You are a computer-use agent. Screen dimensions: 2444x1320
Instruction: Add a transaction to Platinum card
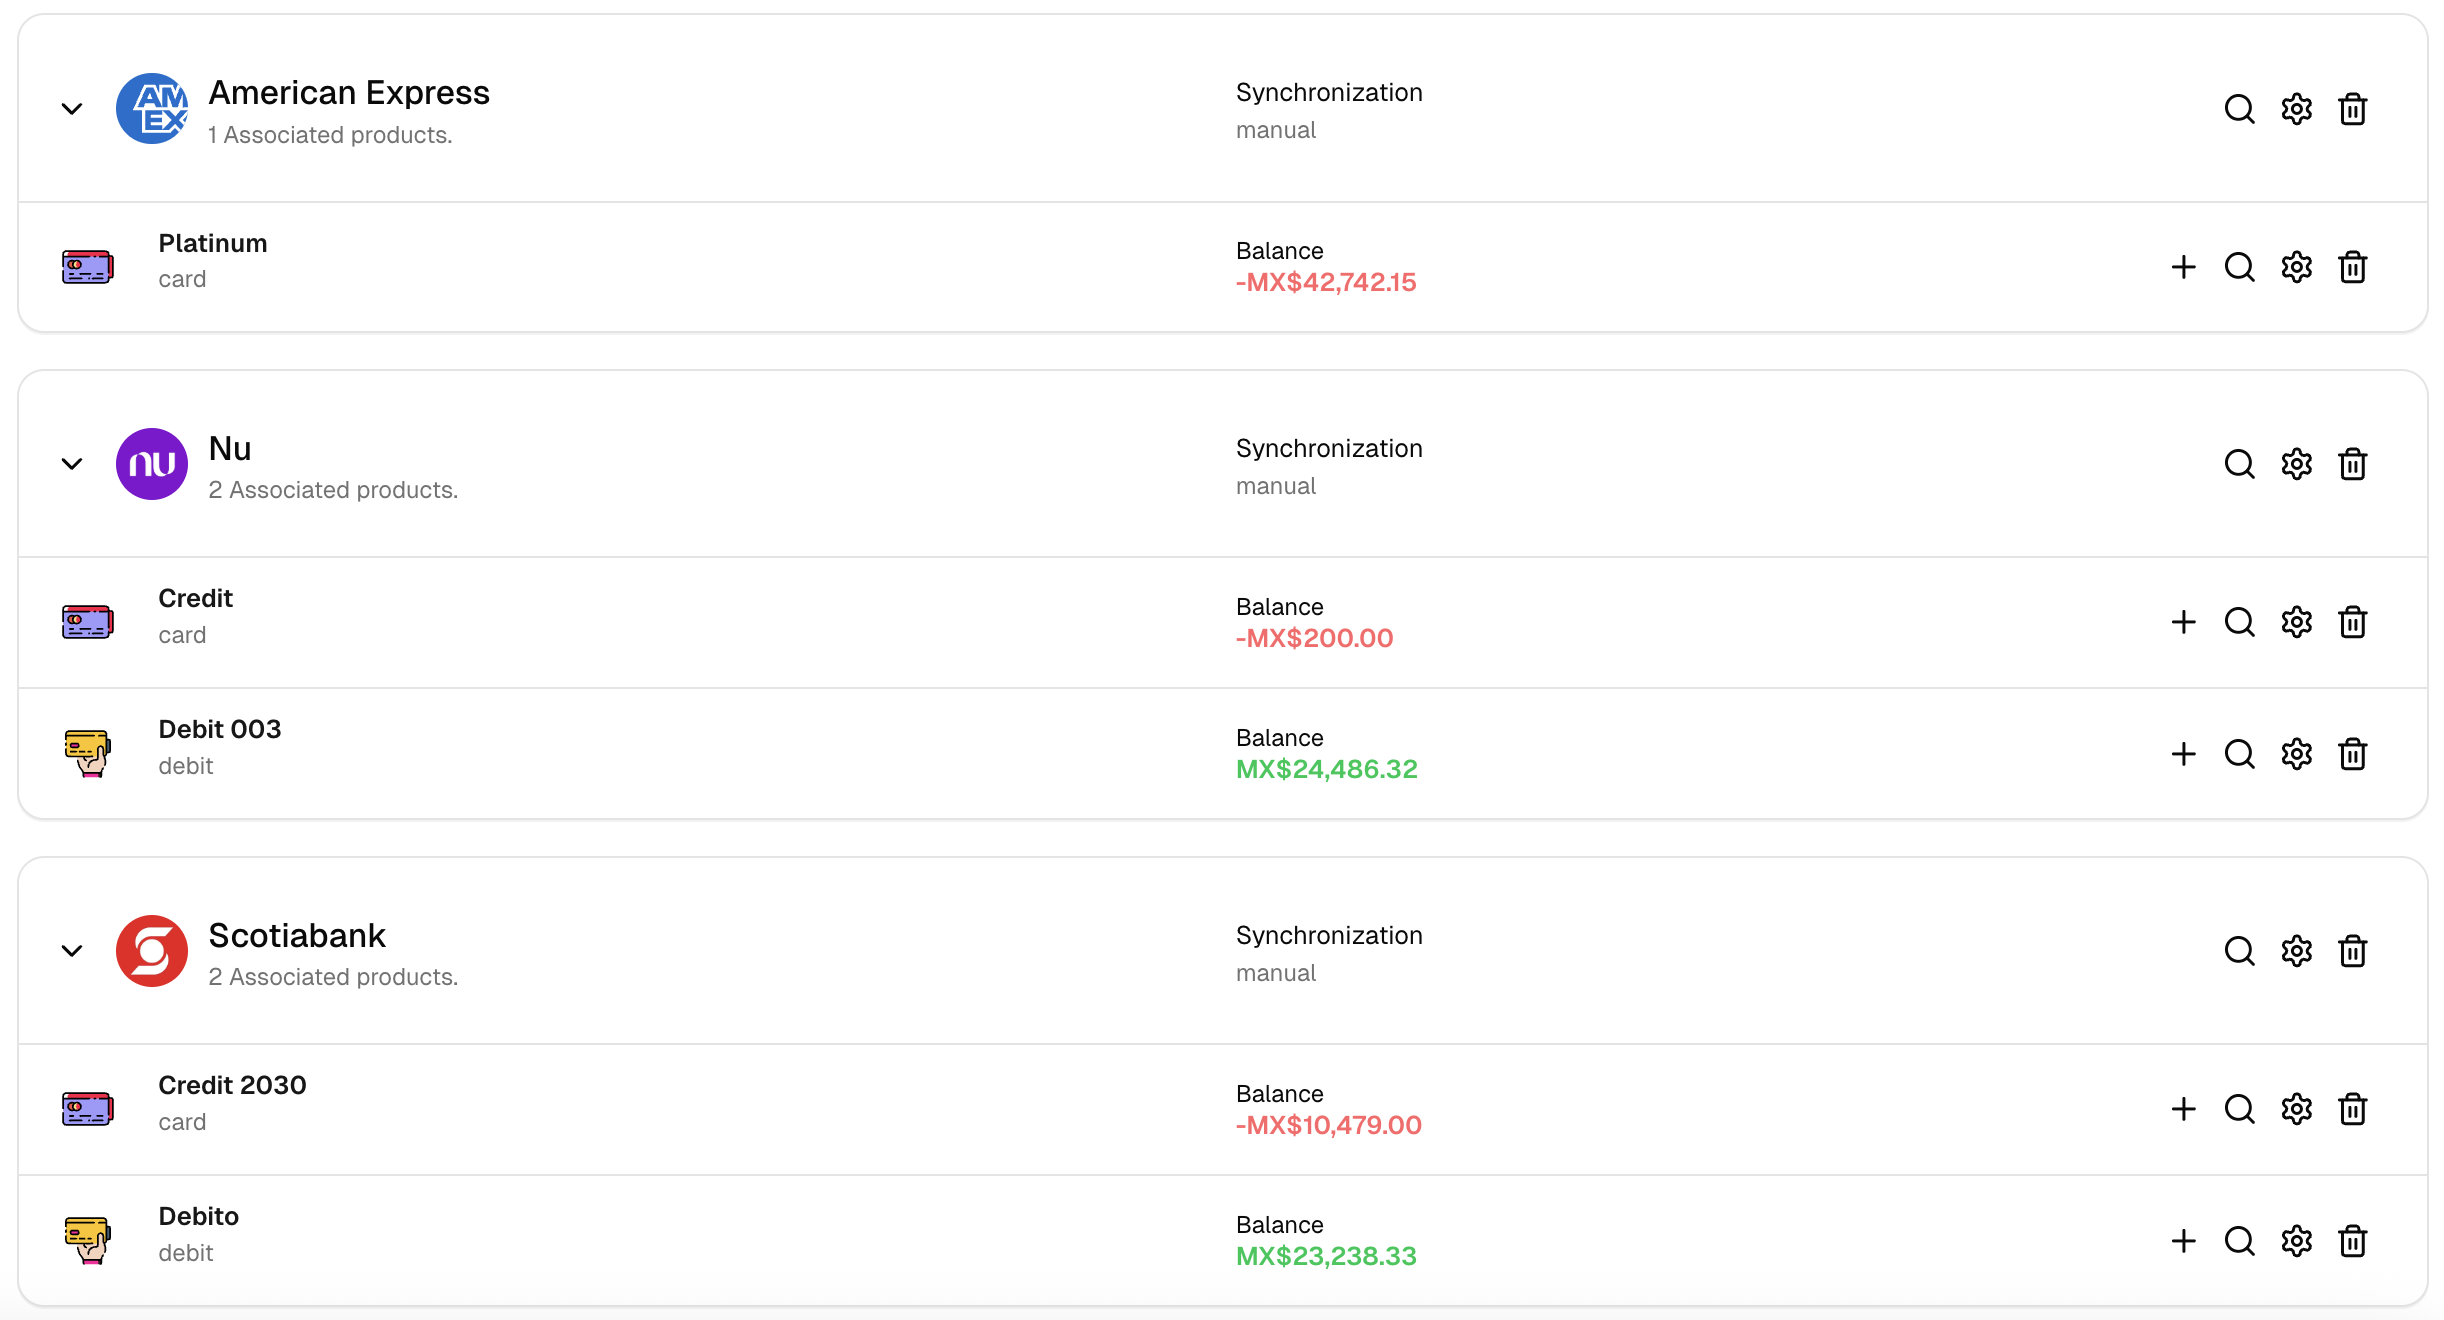[2183, 267]
